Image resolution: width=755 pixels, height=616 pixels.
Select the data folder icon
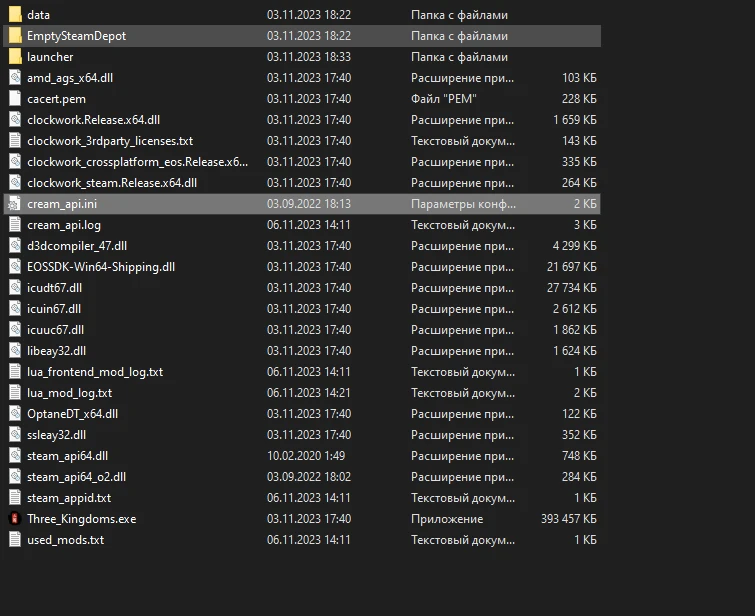tap(15, 15)
